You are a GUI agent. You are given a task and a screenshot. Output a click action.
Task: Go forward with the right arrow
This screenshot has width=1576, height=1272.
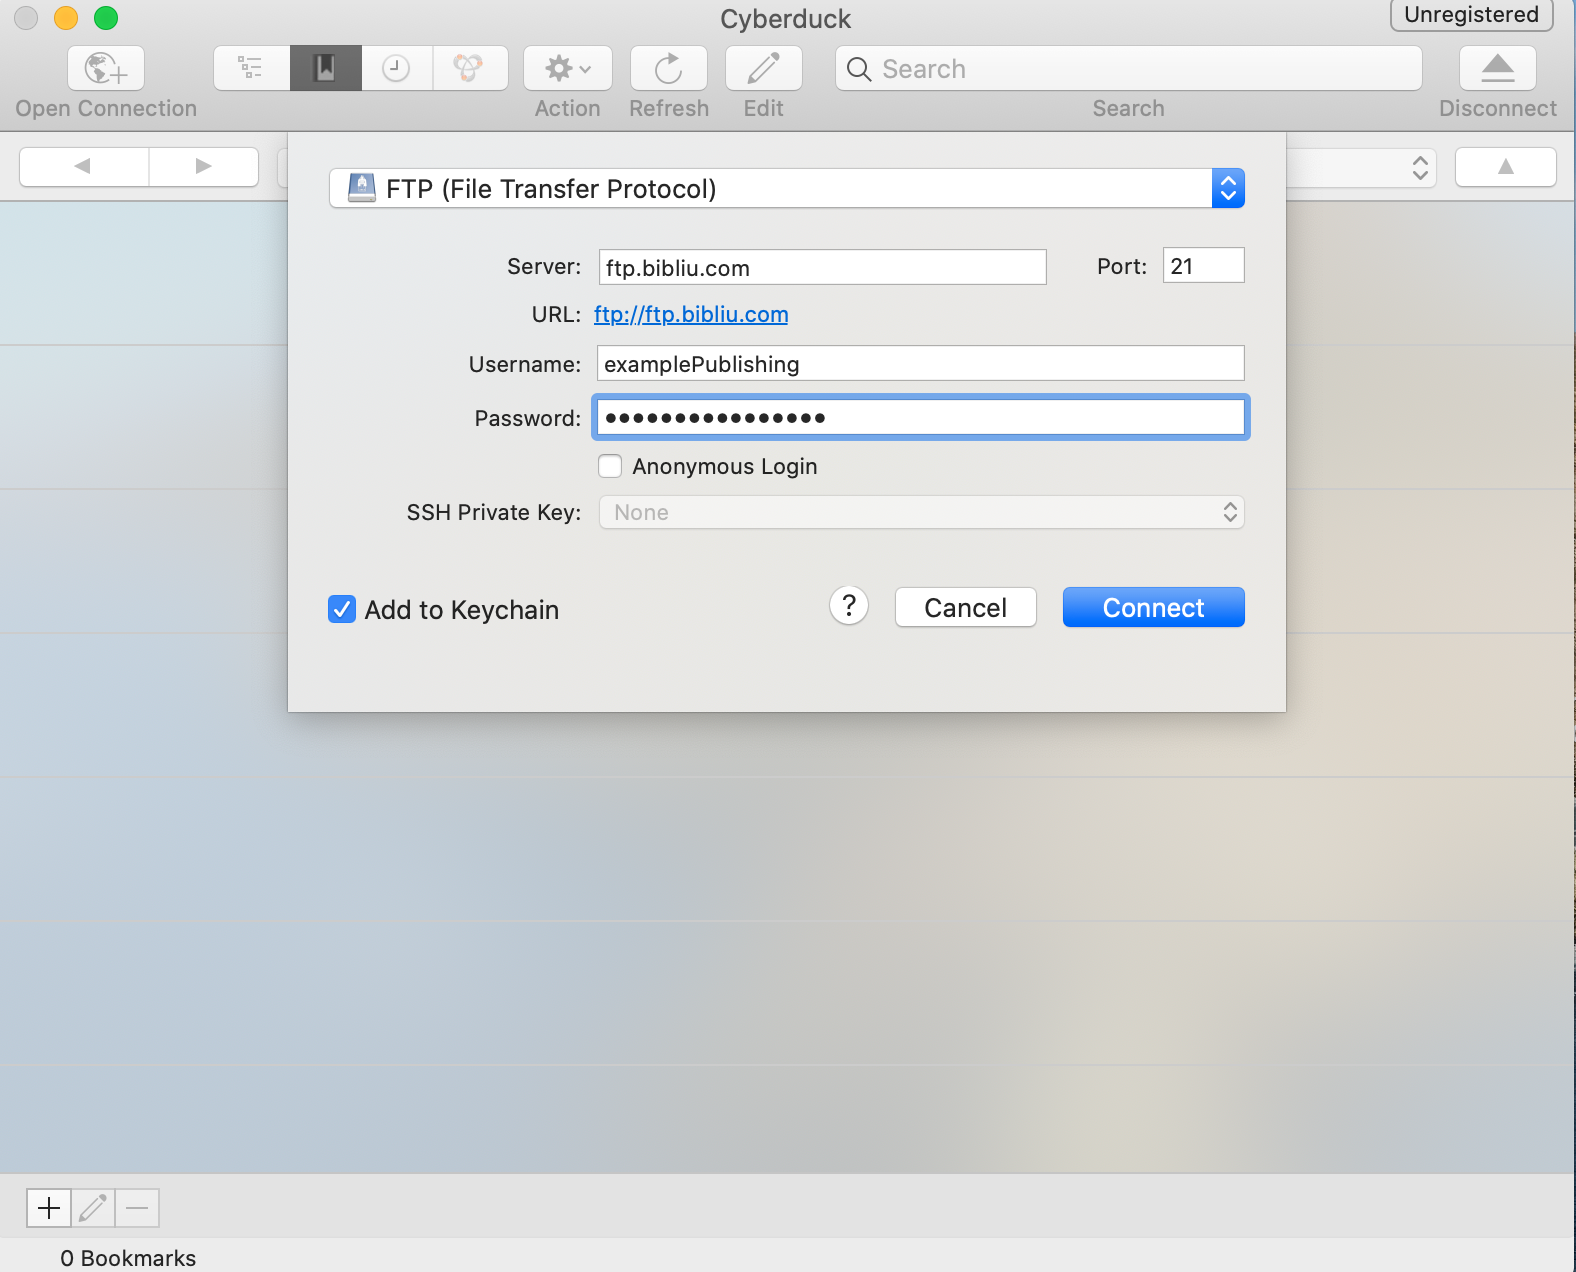point(204,166)
